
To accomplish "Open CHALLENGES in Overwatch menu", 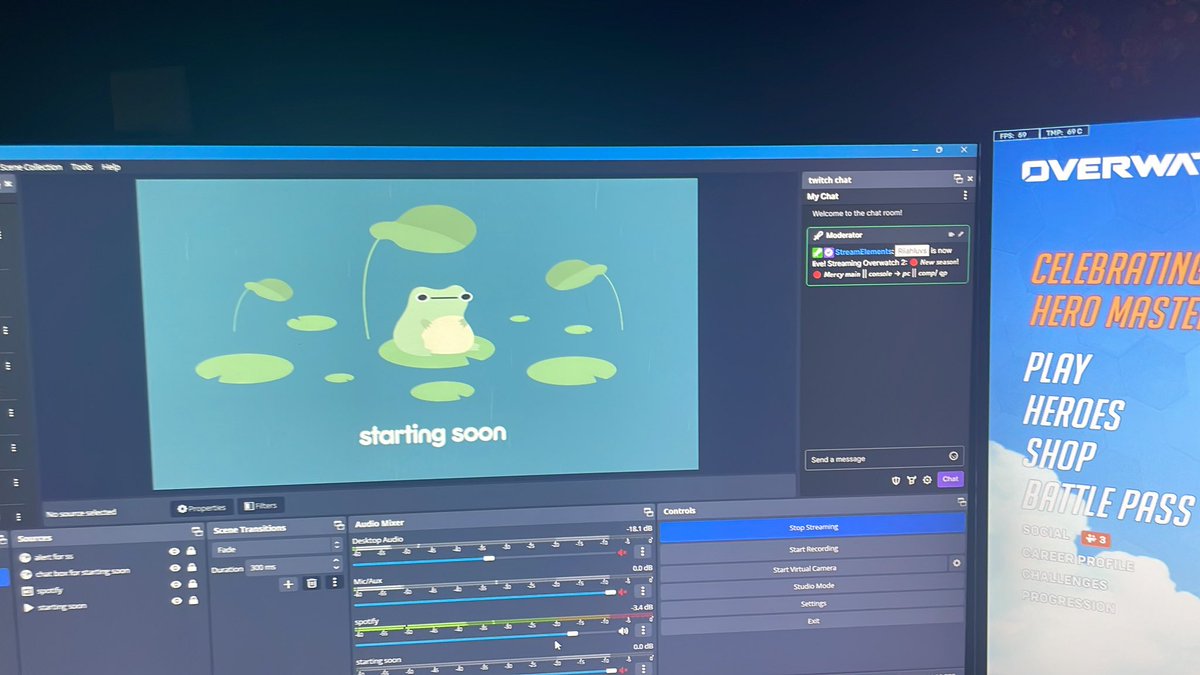I will tap(1064, 580).
